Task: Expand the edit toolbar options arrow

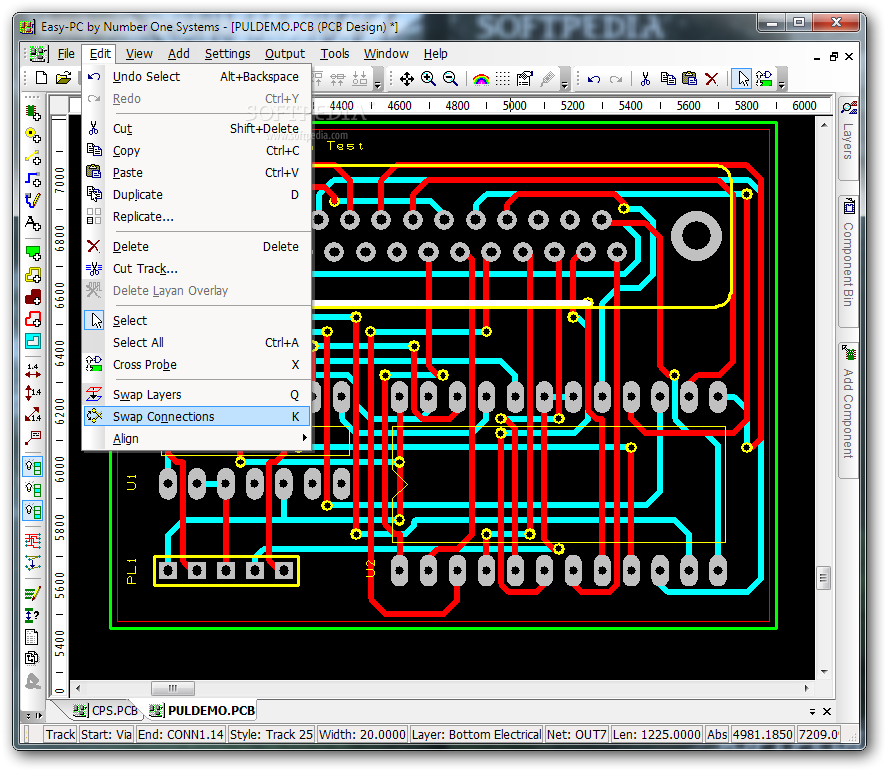Action: click(x=782, y=84)
